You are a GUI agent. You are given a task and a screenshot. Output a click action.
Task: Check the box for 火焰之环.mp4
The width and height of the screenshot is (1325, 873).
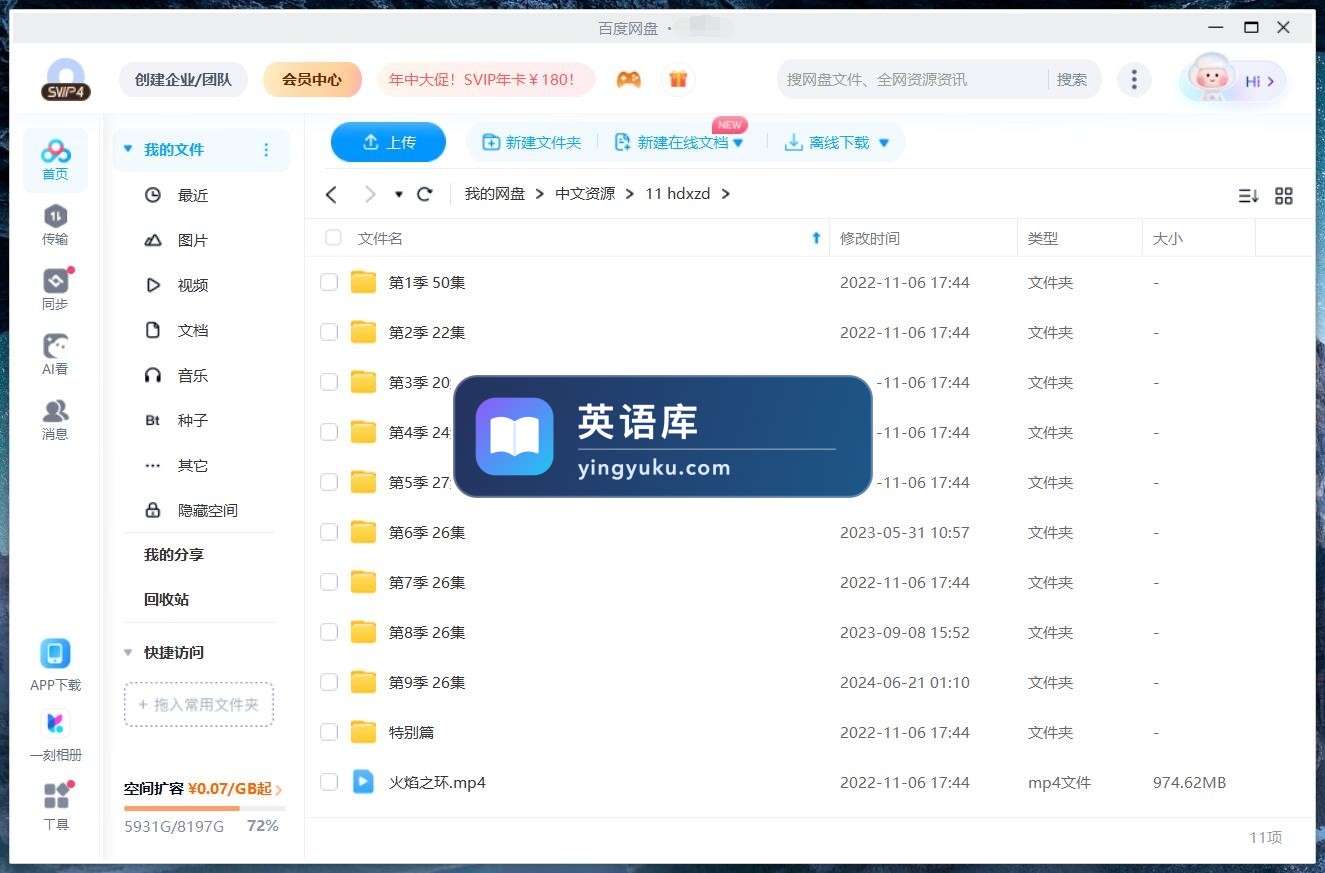coord(329,782)
